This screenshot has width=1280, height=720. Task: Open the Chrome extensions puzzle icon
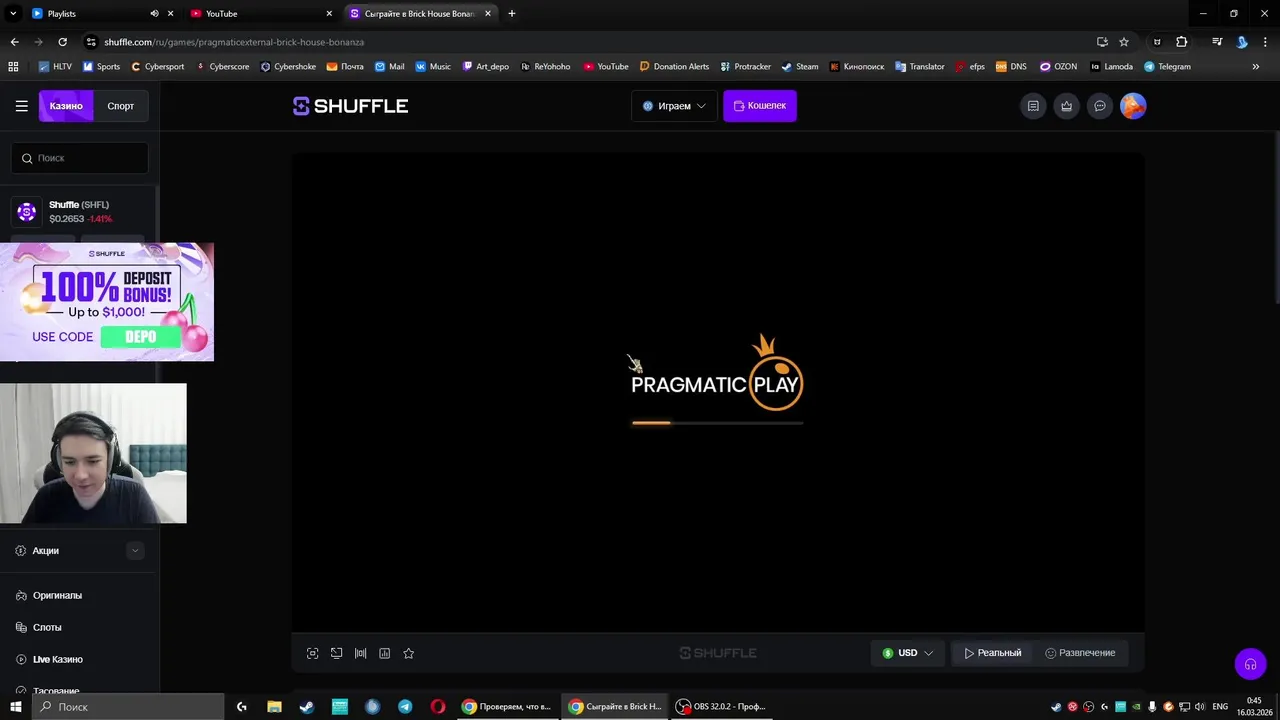point(1182,42)
